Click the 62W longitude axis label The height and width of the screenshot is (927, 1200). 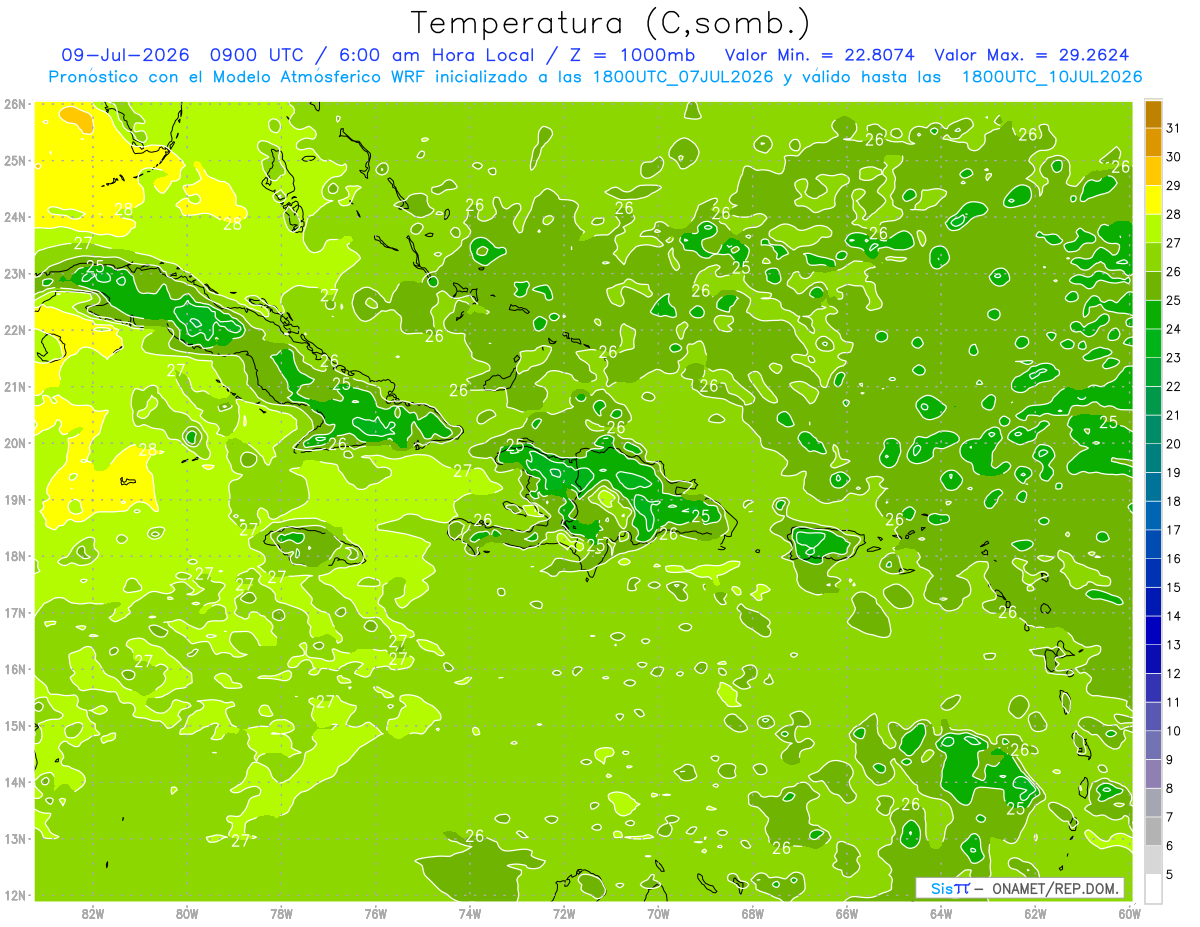click(1035, 913)
